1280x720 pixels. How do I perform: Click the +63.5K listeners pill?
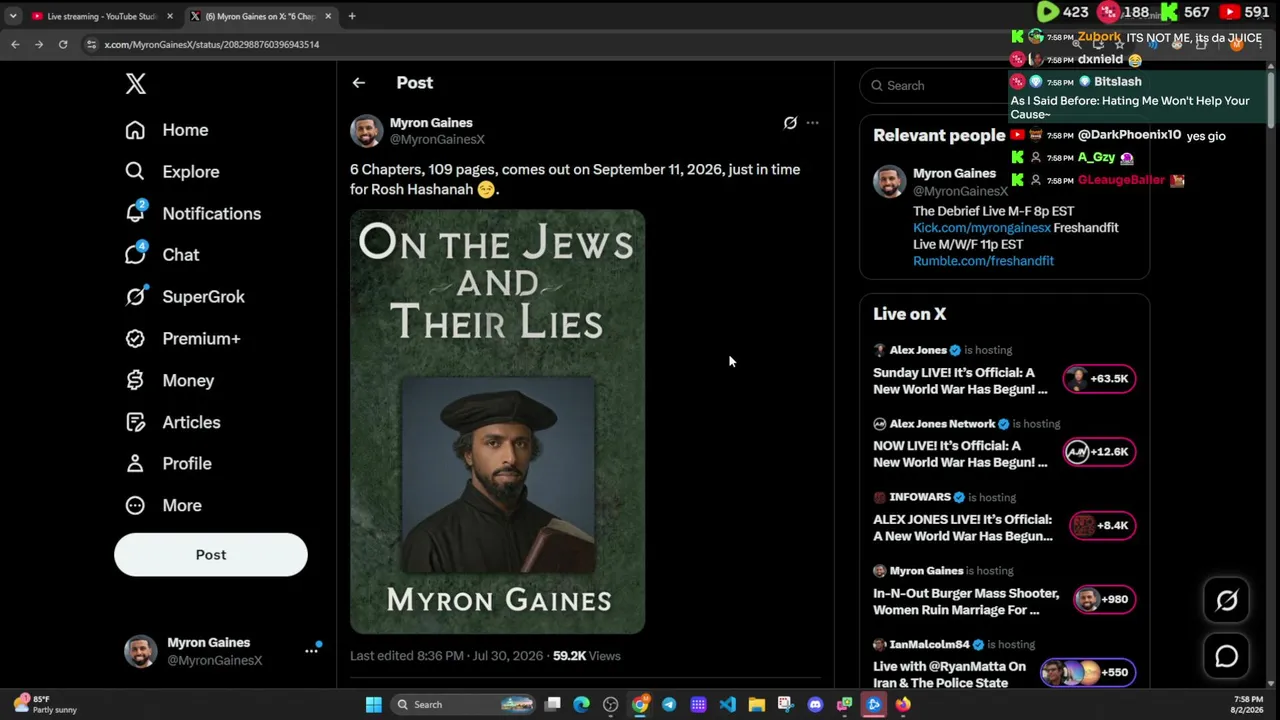click(x=1098, y=379)
